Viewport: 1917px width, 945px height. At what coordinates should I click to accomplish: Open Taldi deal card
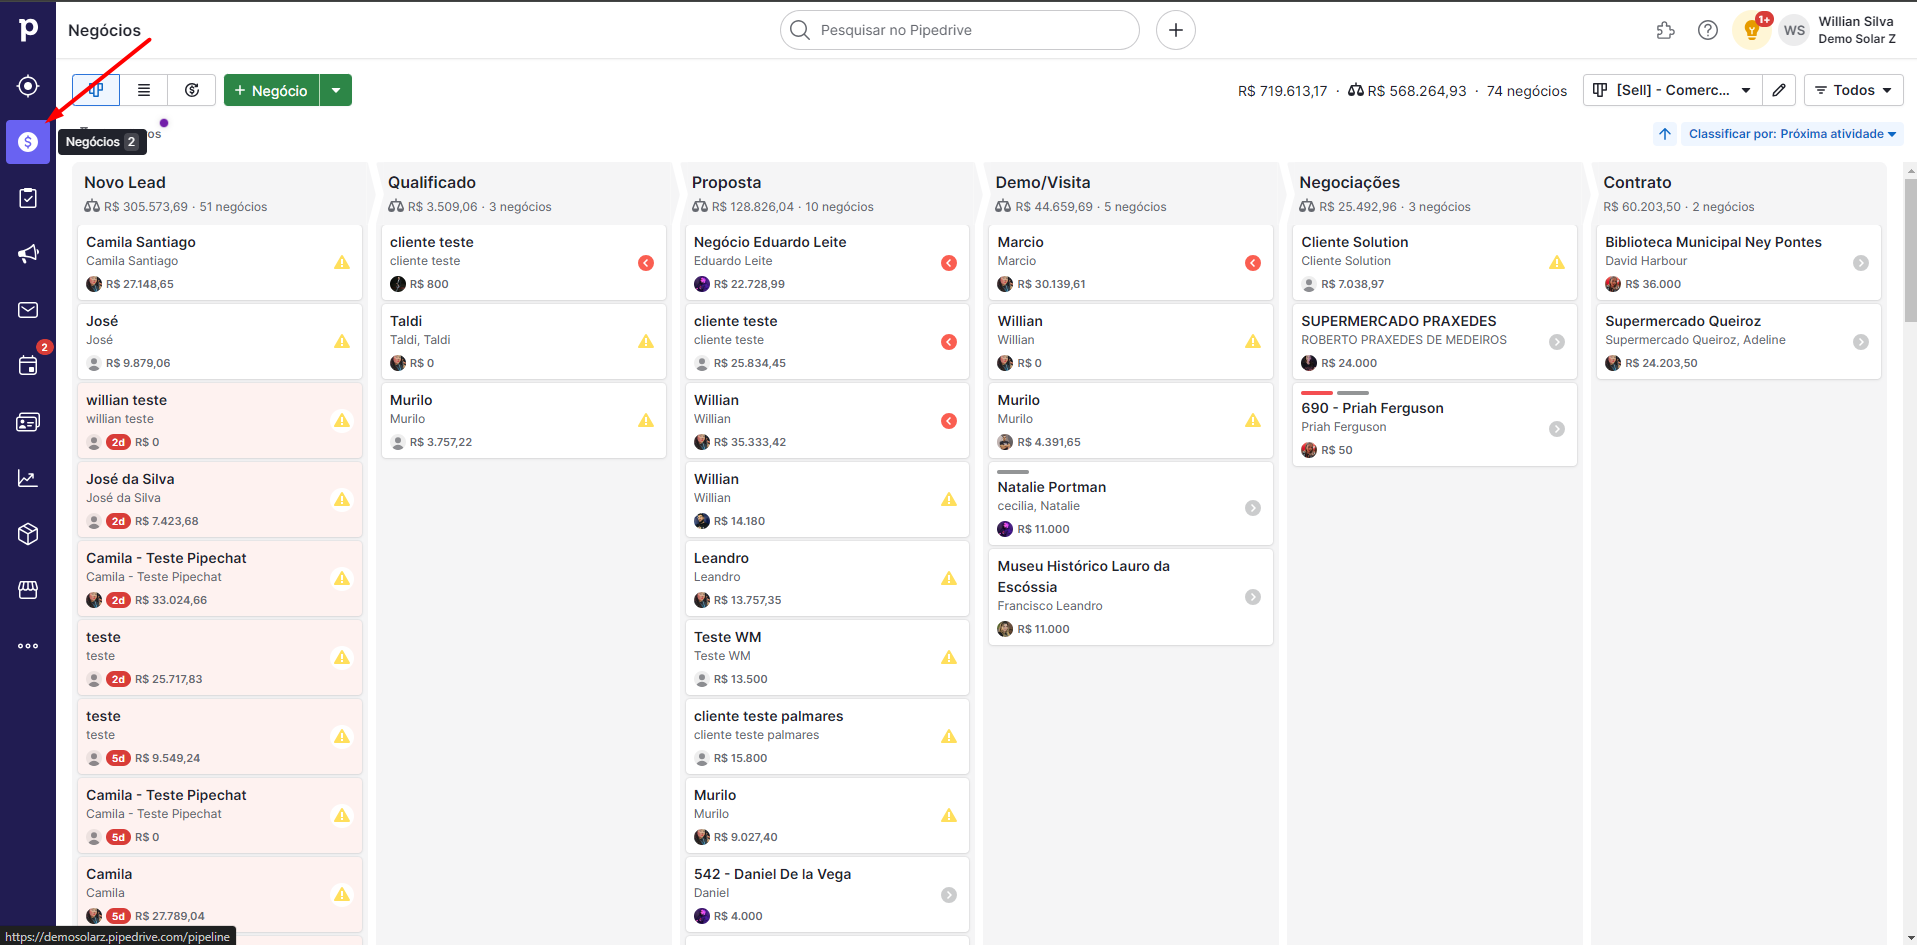click(x=524, y=341)
